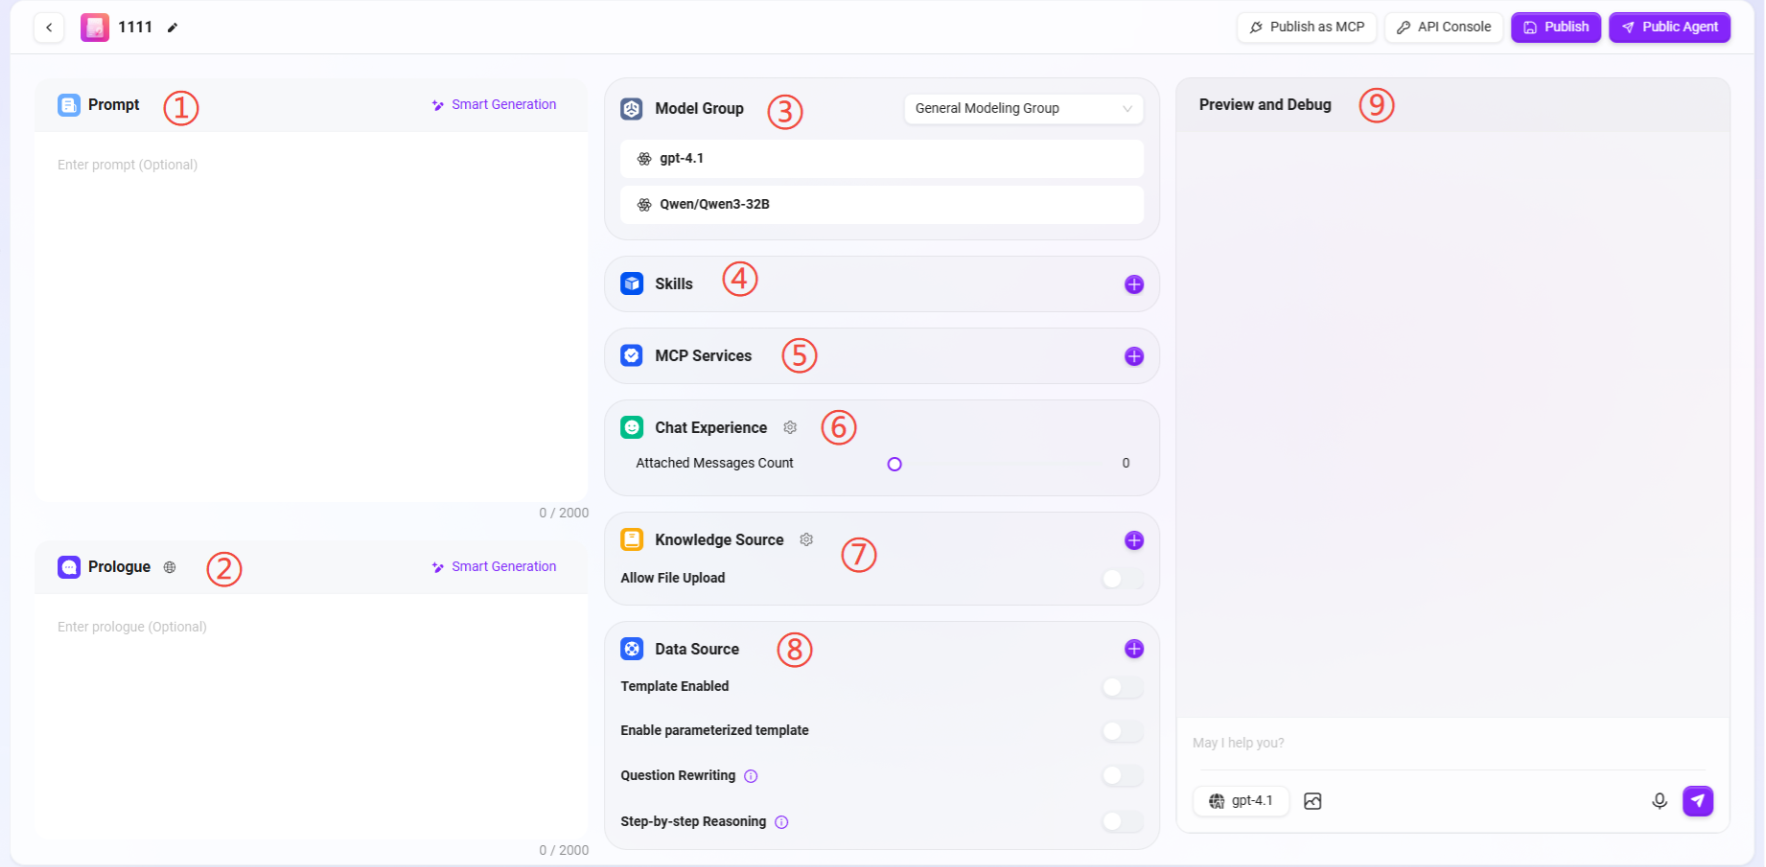Click the pencil icon to rename agent
Viewport: 1766px width, 867px height.
pos(172,28)
